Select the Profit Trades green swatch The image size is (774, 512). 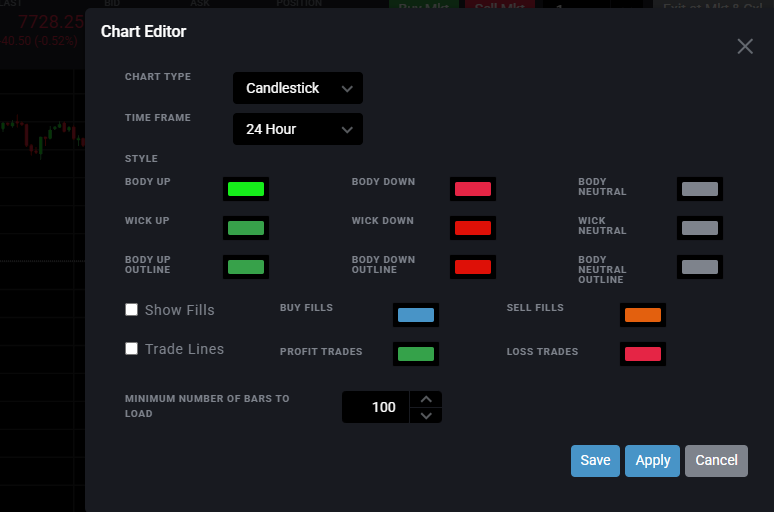416,354
